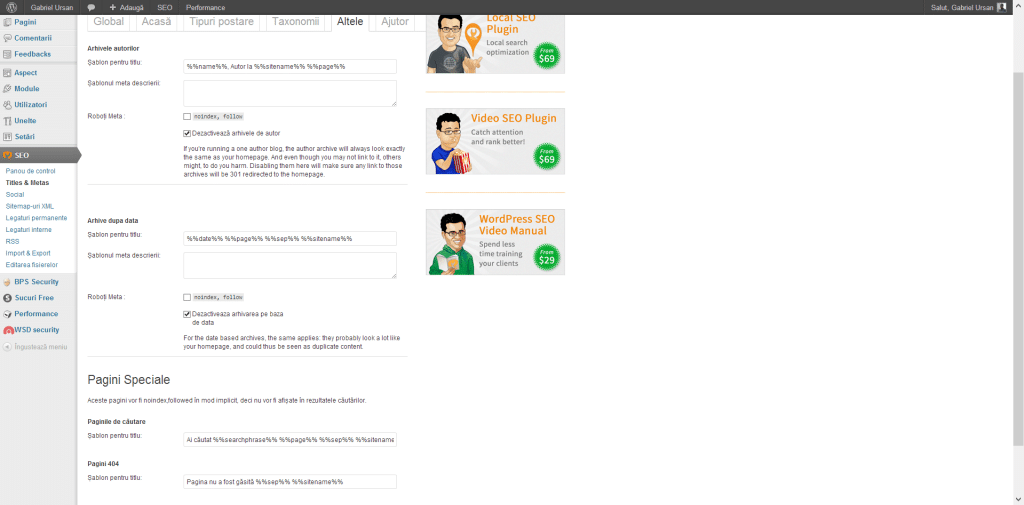The width and height of the screenshot is (1024, 505).
Task: Switch to the Tipuri postare tab
Action: coord(221,21)
